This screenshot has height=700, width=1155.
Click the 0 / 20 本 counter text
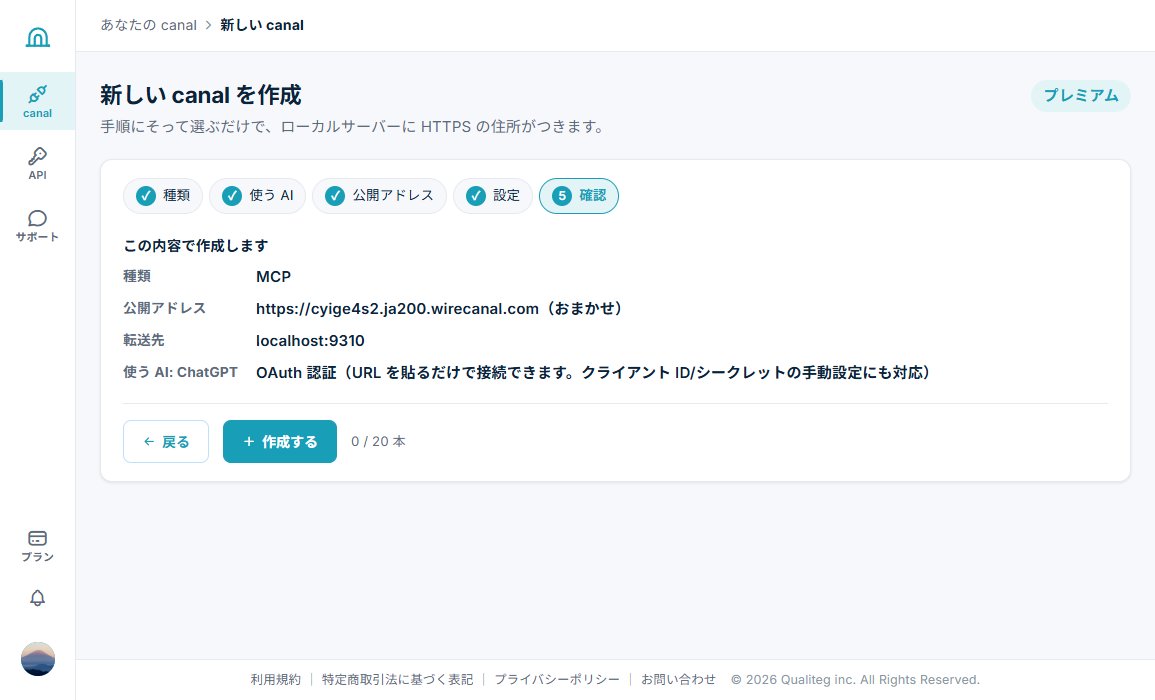coord(378,441)
